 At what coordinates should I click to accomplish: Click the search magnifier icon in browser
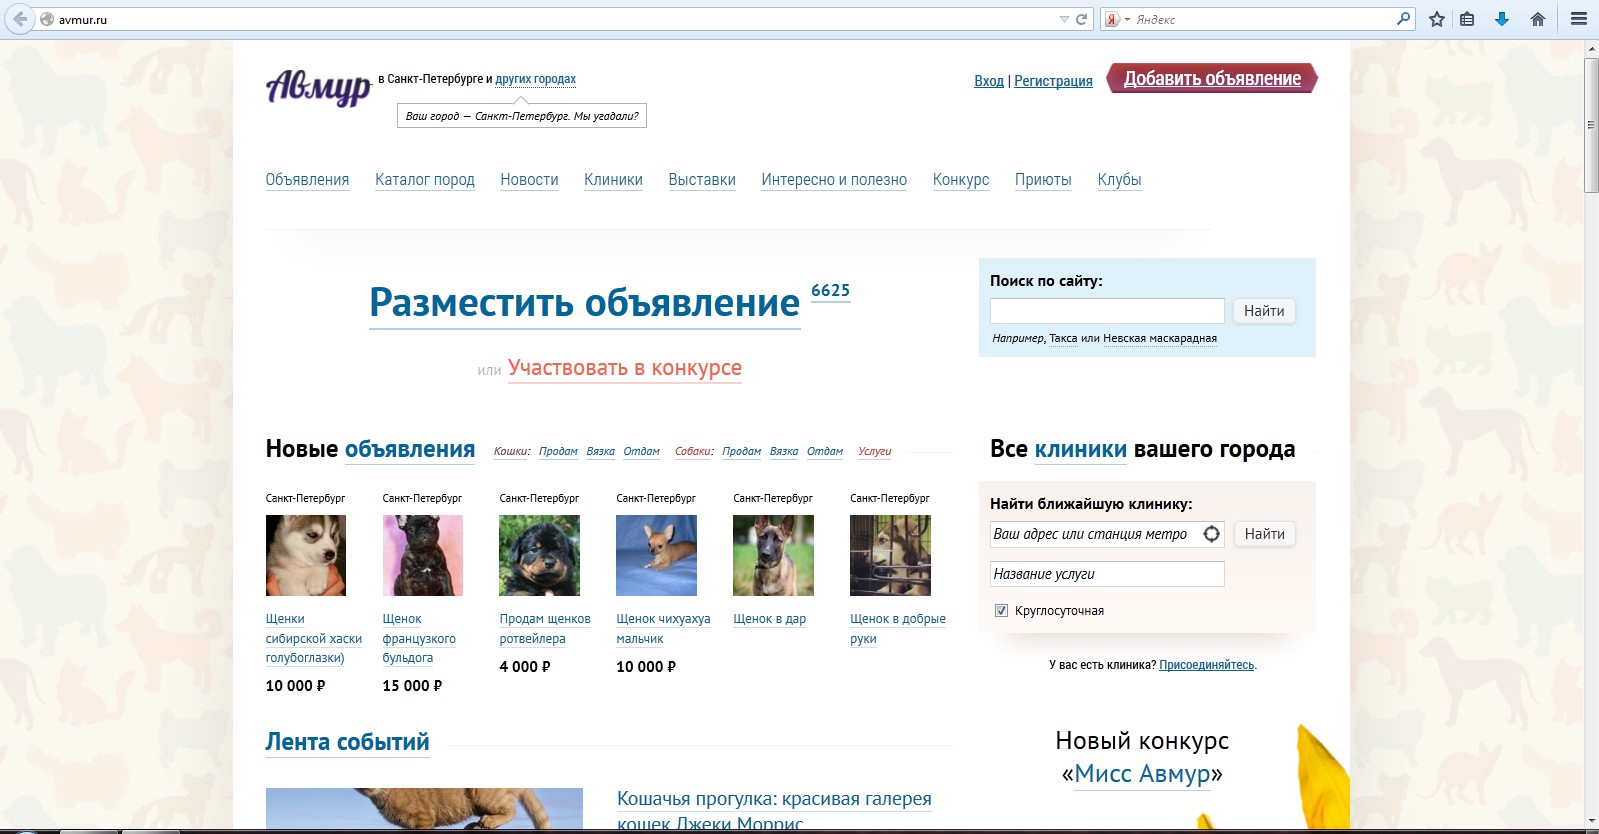(x=1403, y=19)
